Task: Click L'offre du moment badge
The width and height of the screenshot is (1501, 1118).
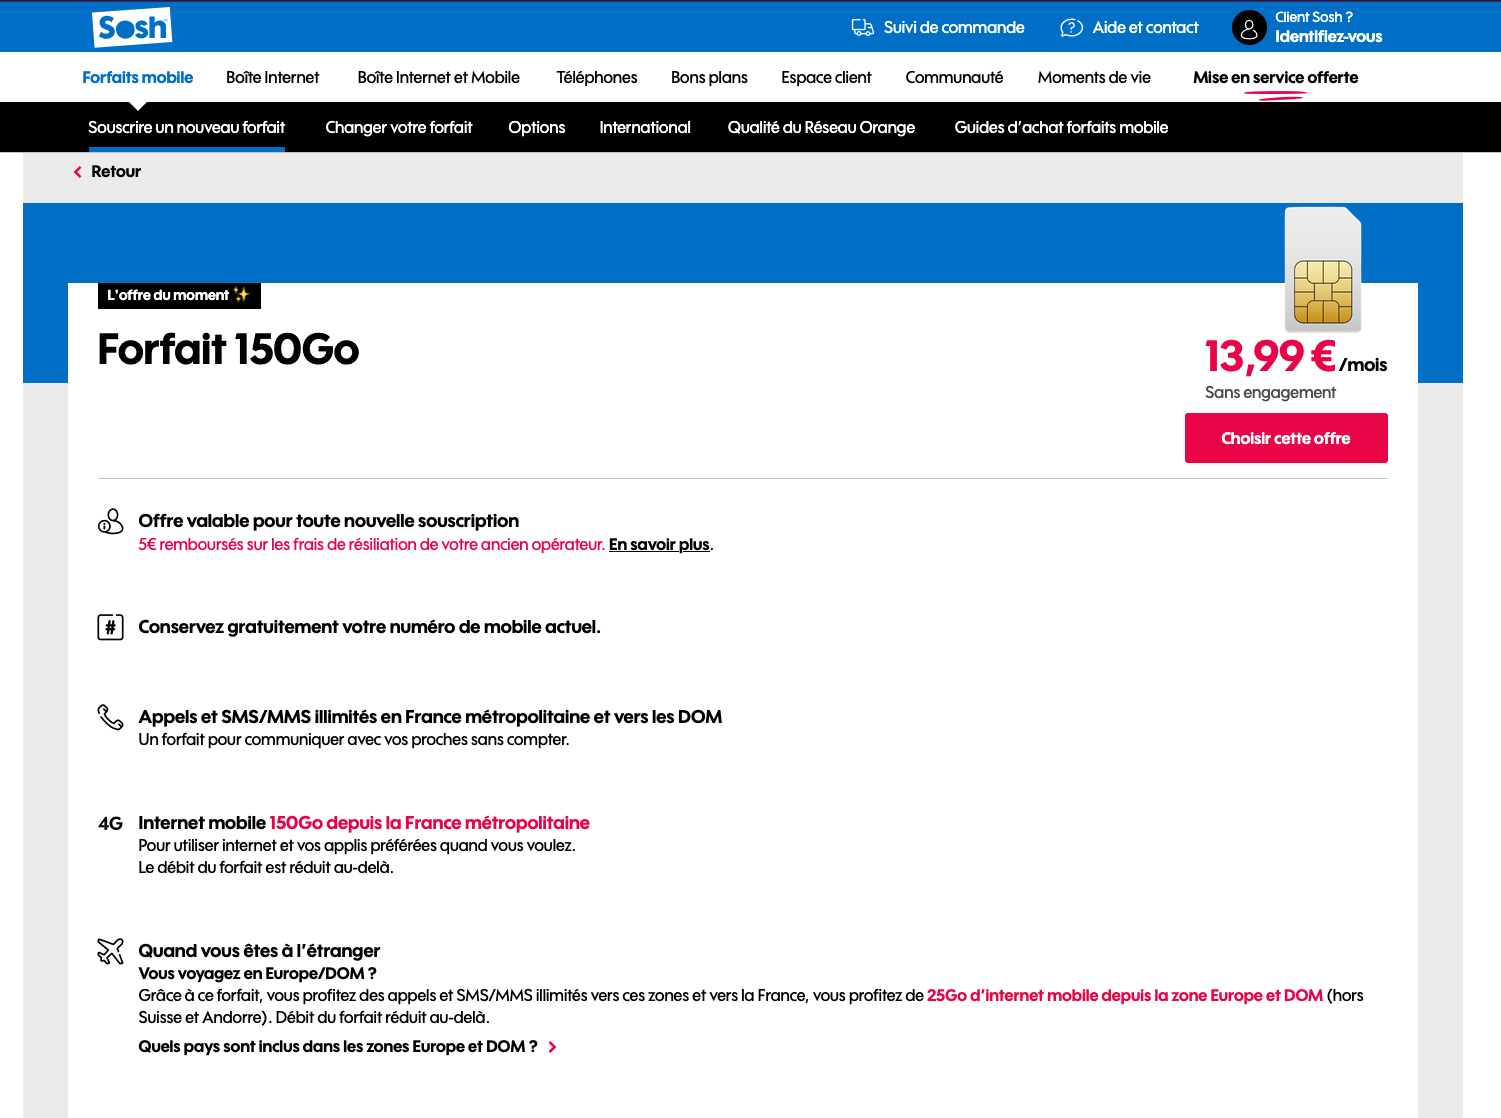Action: pos(179,295)
